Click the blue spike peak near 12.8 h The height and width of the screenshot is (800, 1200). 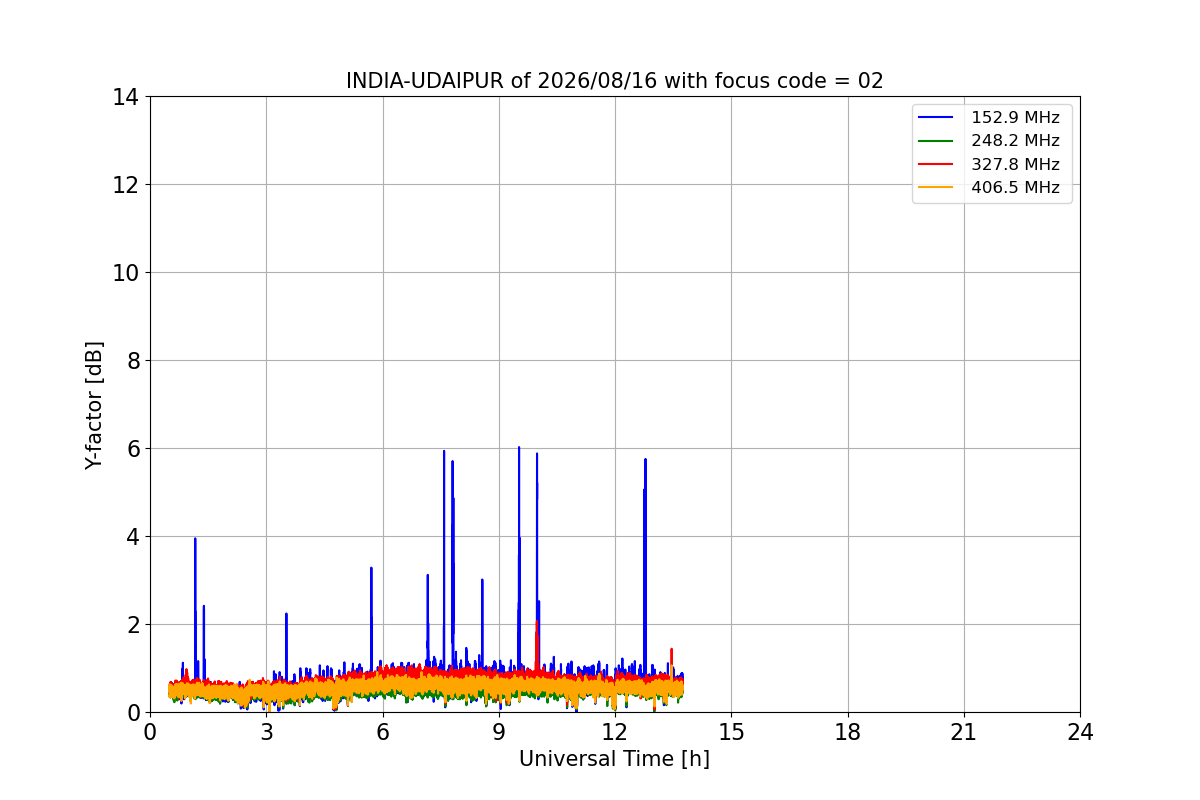(645, 459)
